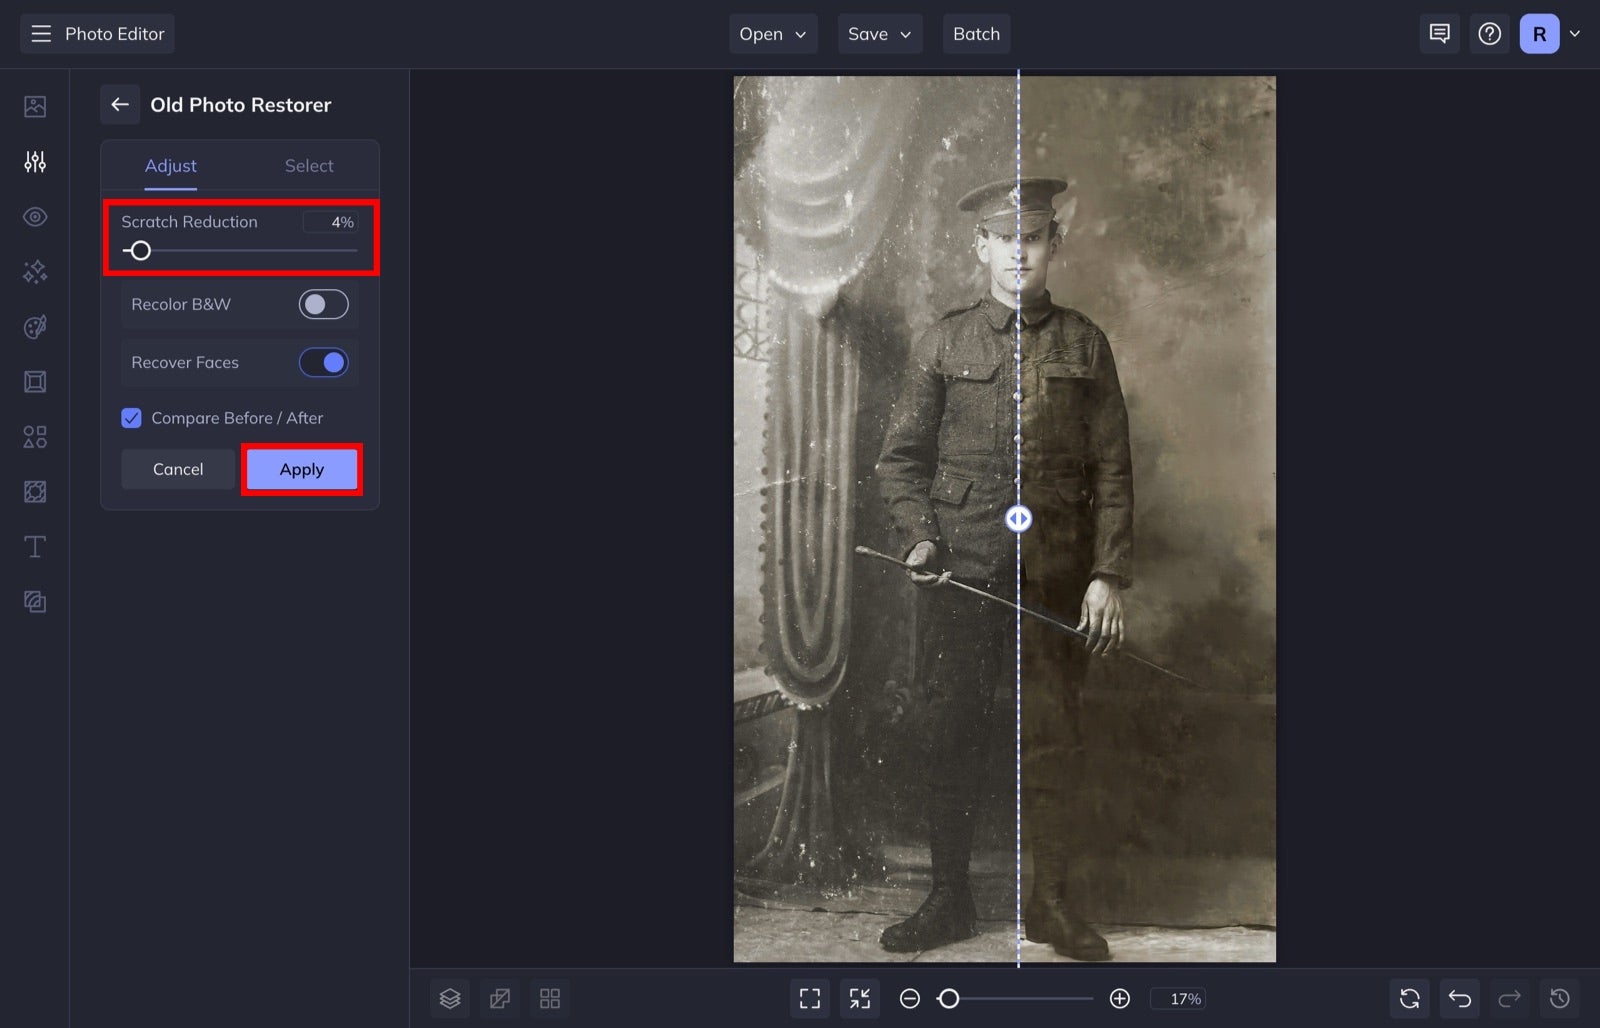Expand the account menu next to the R avatar
The height and width of the screenshot is (1028, 1600).
click(1577, 33)
